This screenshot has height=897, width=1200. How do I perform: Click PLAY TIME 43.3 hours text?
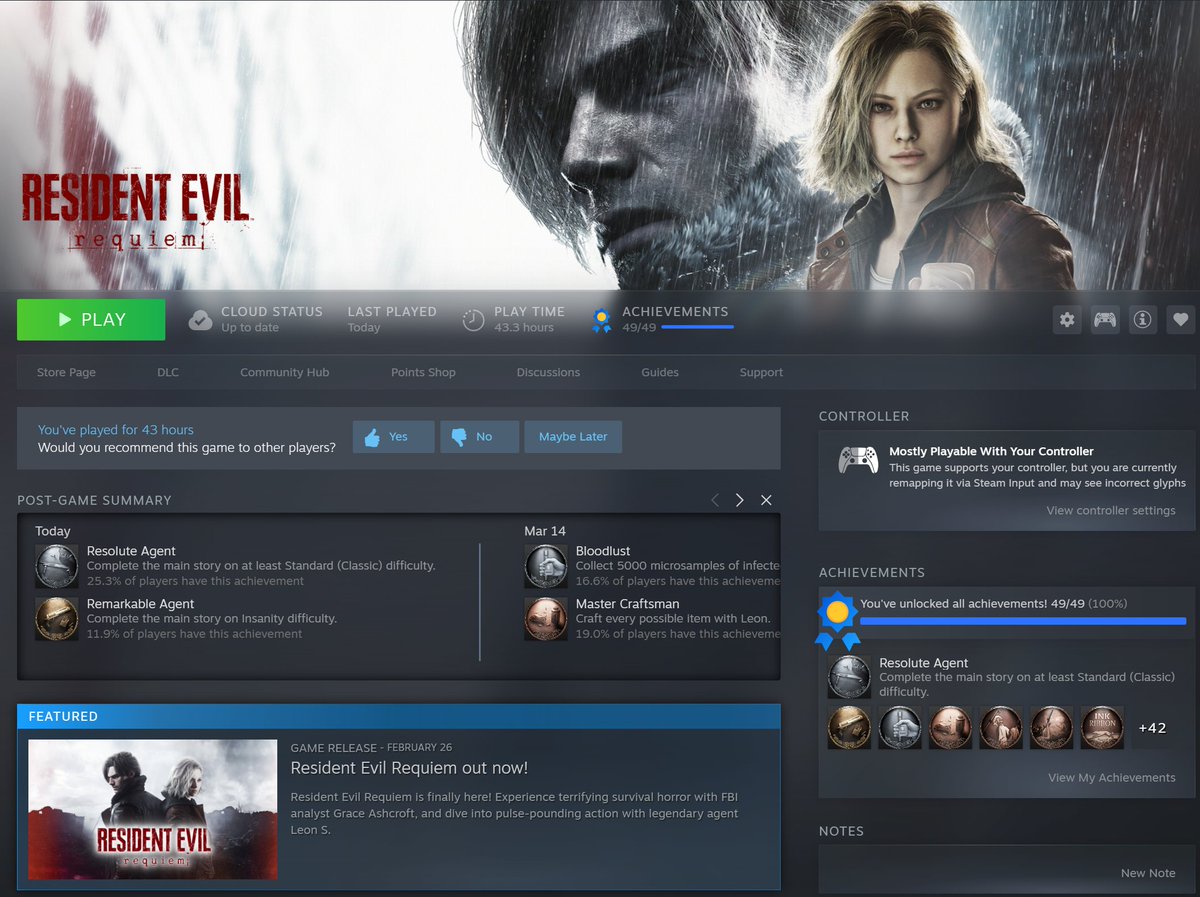pyautogui.click(x=529, y=319)
